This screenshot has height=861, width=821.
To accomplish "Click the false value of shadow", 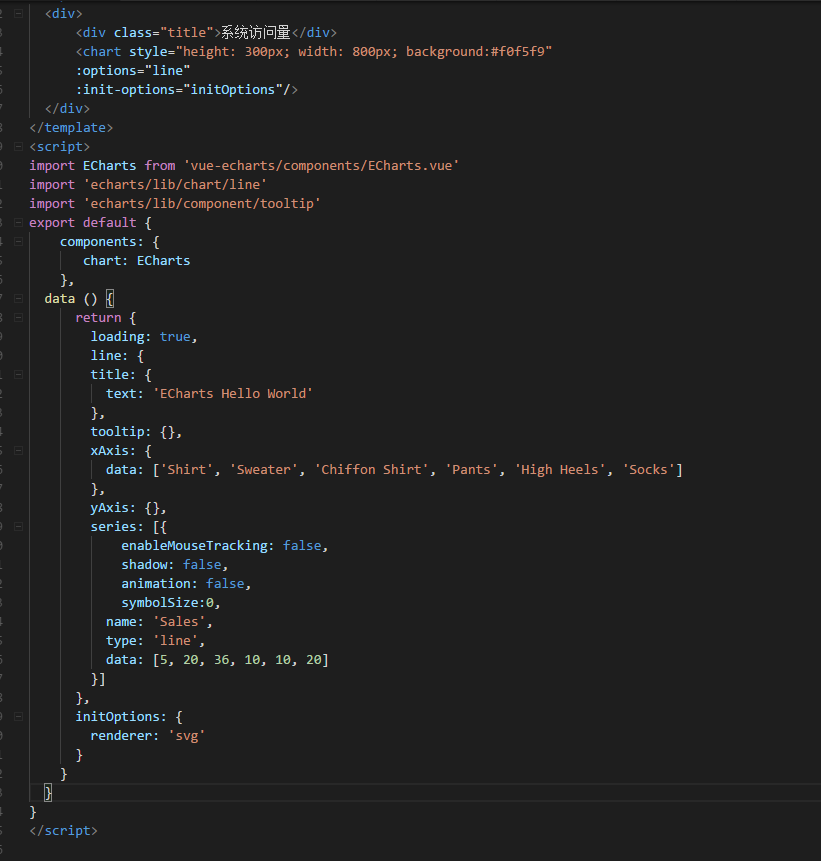I will click(x=202, y=564).
